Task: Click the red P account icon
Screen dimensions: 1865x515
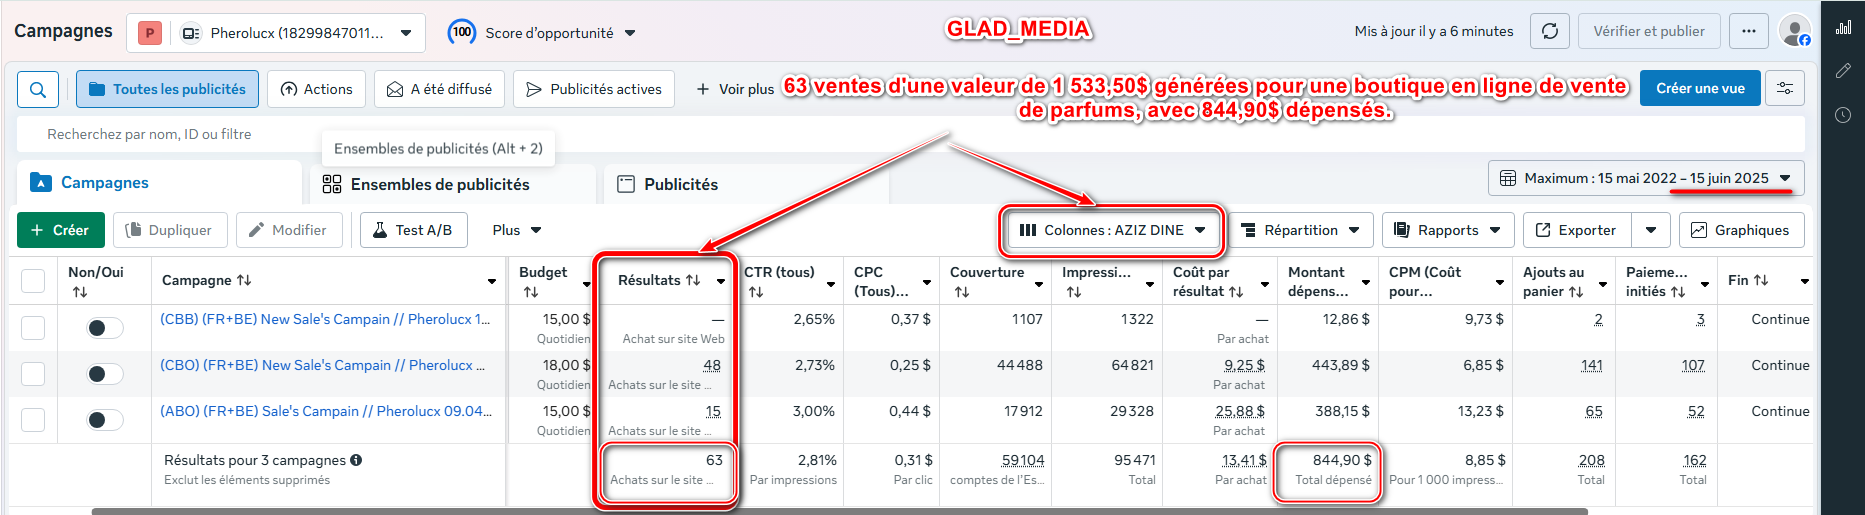Action: 150,33
